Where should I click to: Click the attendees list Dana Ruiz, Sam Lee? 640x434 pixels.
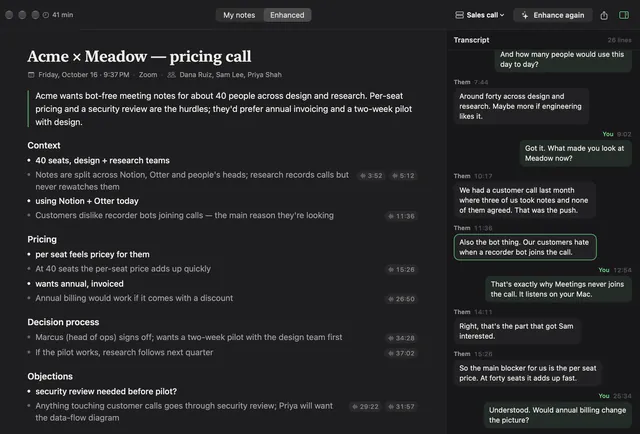pos(230,75)
